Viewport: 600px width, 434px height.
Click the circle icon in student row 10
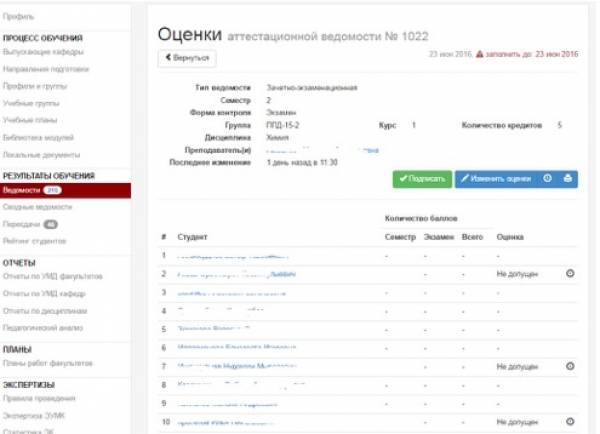click(x=570, y=421)
